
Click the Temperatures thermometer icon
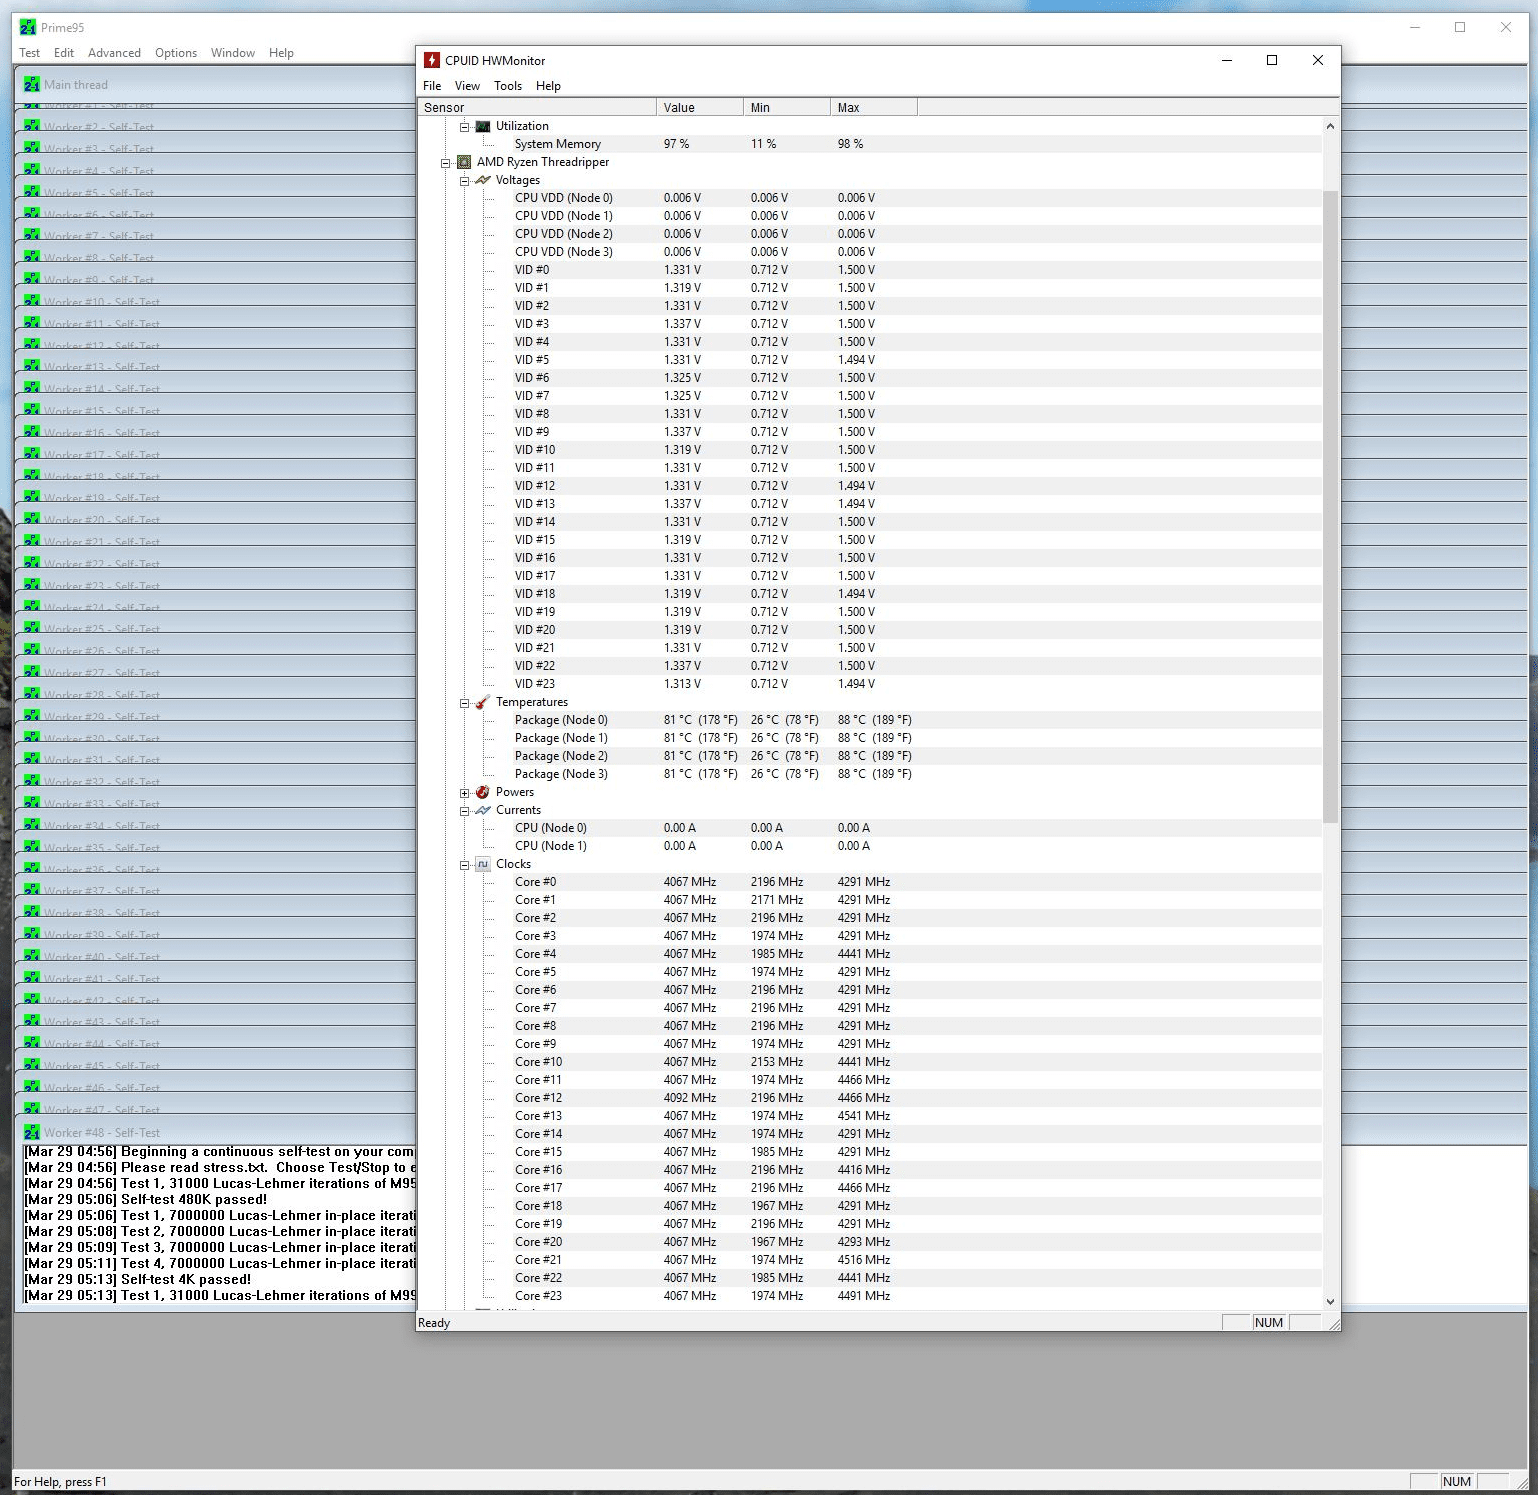[x=483, y=702]
